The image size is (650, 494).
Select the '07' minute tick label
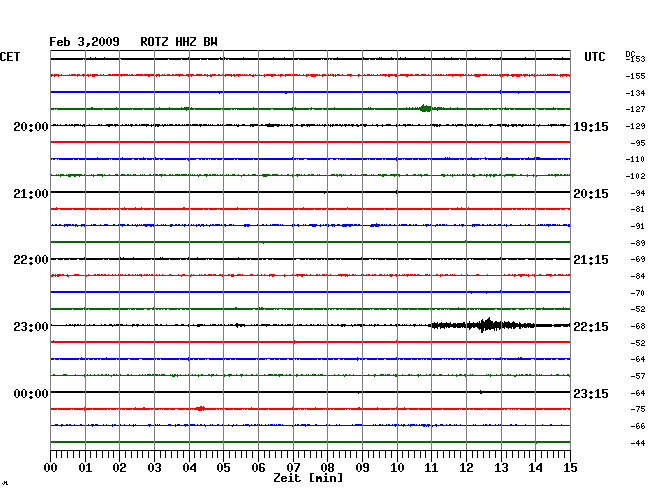click(x=293, y=467)
